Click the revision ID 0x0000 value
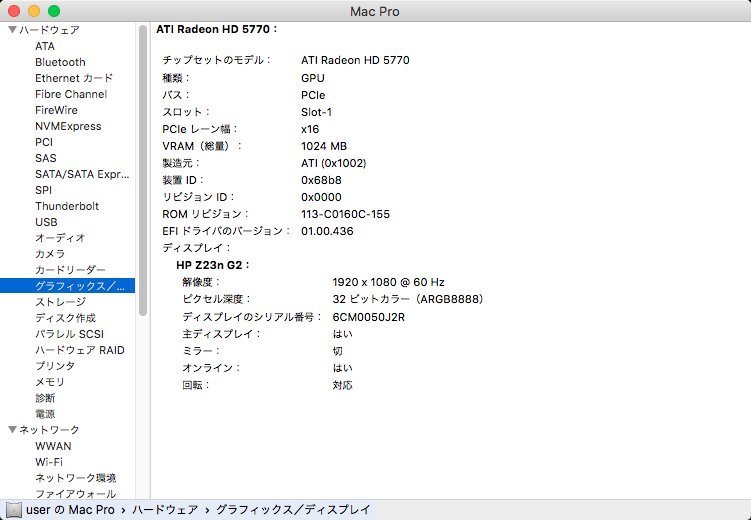This screenshot has height=520, width=751. [x=321, y=197]
